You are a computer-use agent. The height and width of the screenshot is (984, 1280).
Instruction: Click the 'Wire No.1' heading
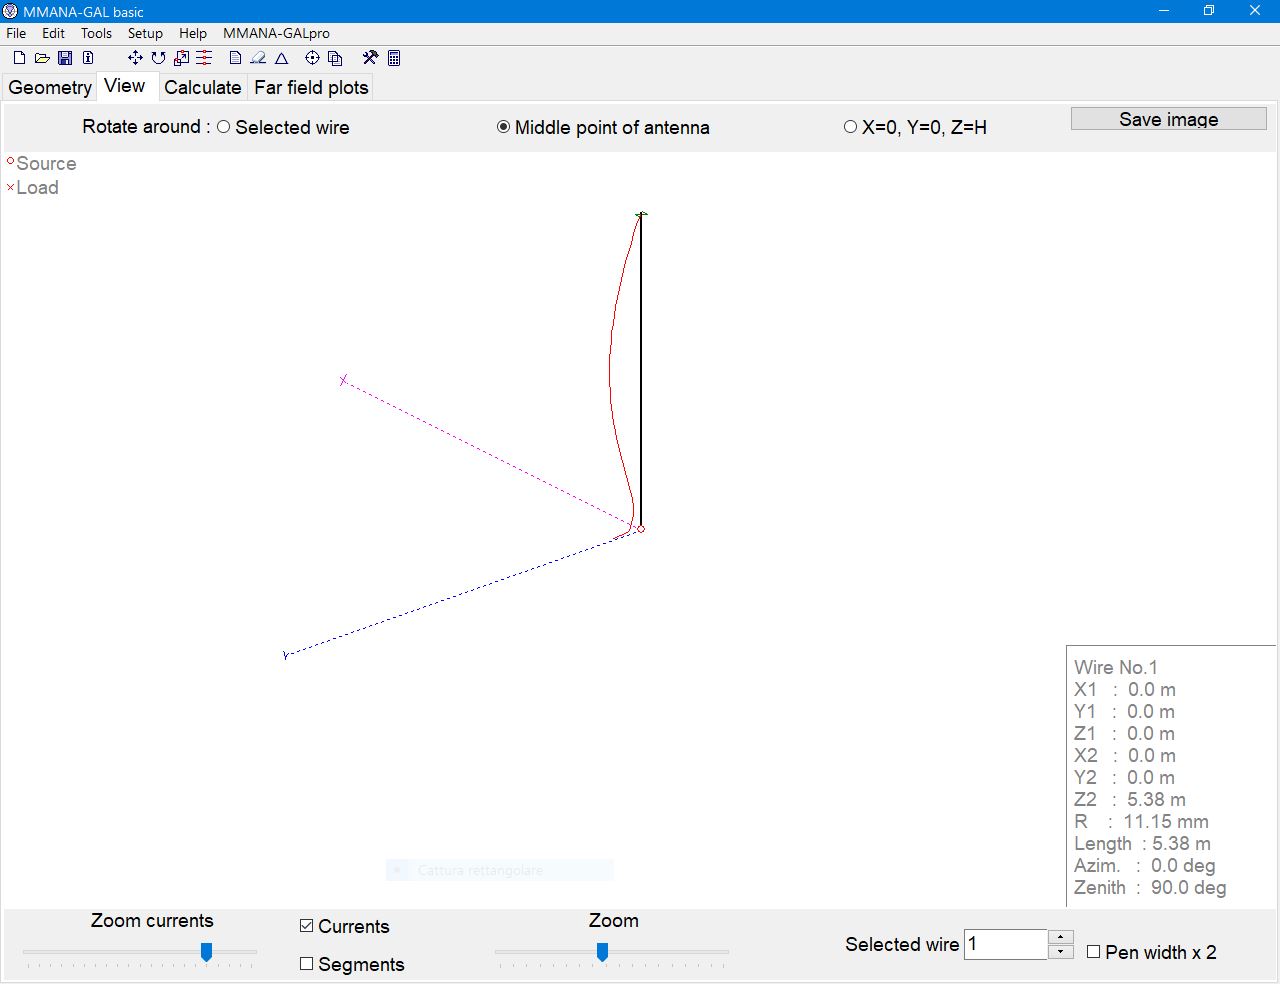pos(1116,667)
